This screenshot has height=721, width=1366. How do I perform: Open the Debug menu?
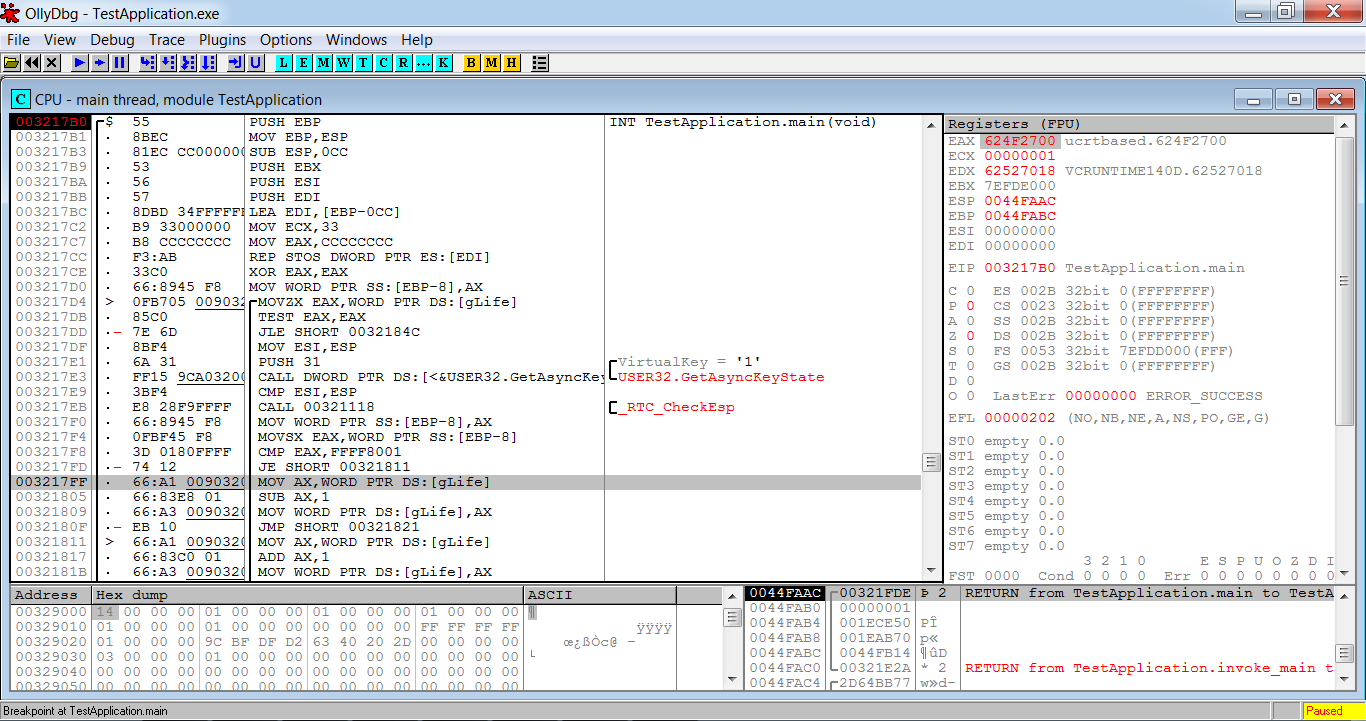coord(112,40)
